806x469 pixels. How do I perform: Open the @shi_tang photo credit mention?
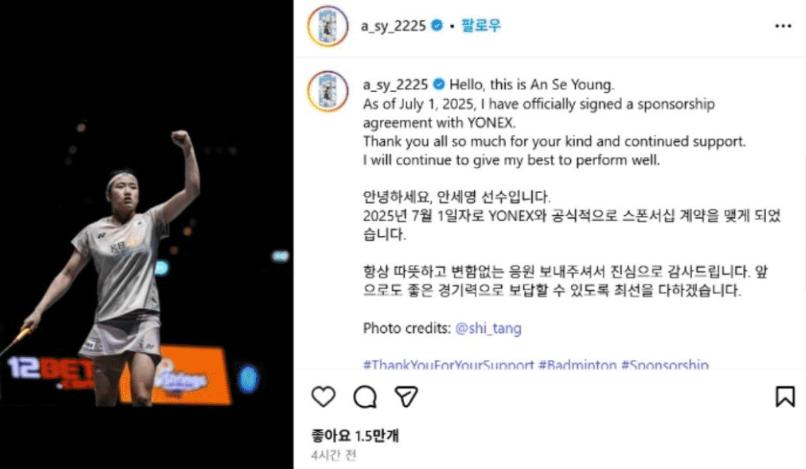click(x=488, y=328)
